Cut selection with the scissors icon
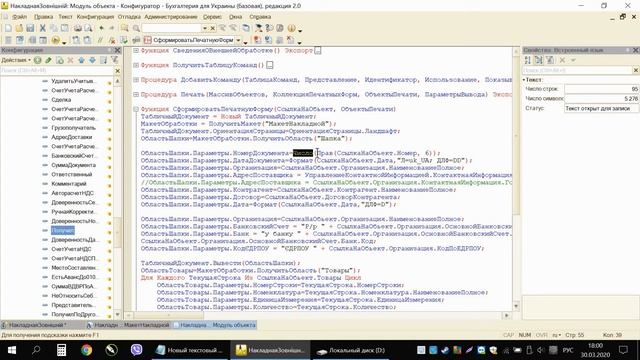This screenshot has width=640, height=360. click(x=42, y=28)
